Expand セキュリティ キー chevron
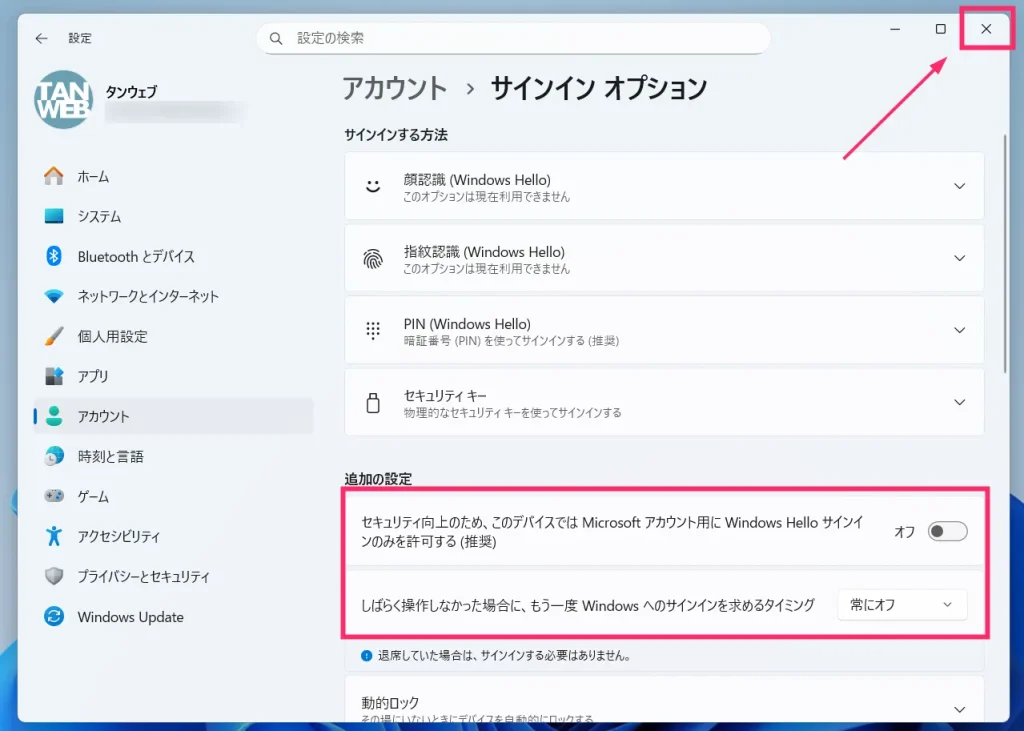This screenshot has height=731, width=1024. point(959,402)
